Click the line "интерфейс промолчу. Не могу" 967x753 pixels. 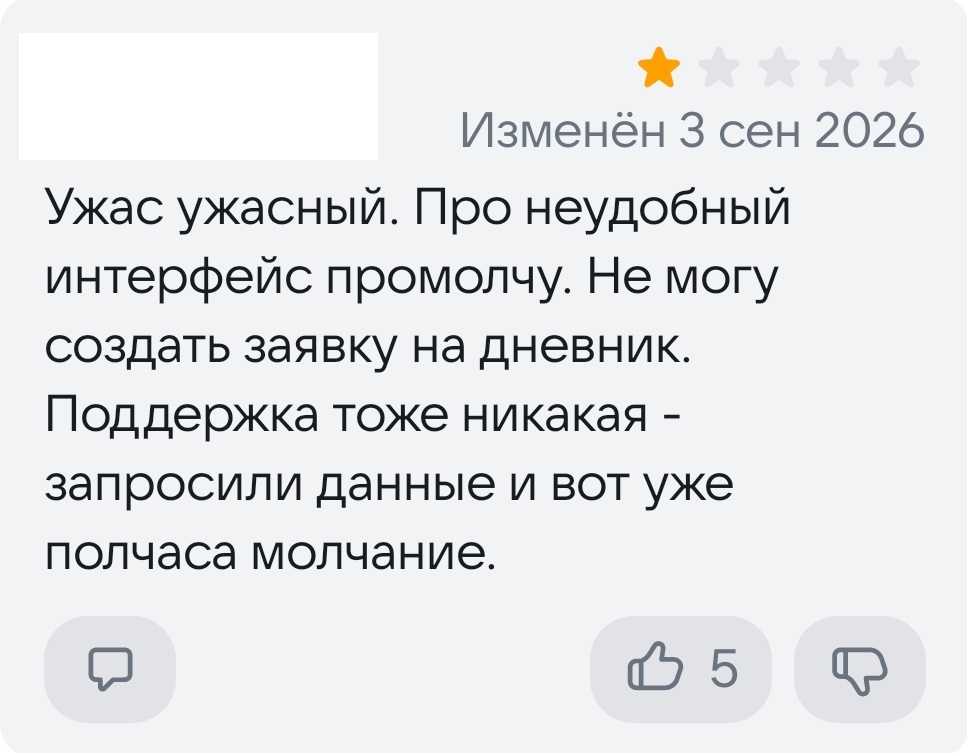pos(411,279)
